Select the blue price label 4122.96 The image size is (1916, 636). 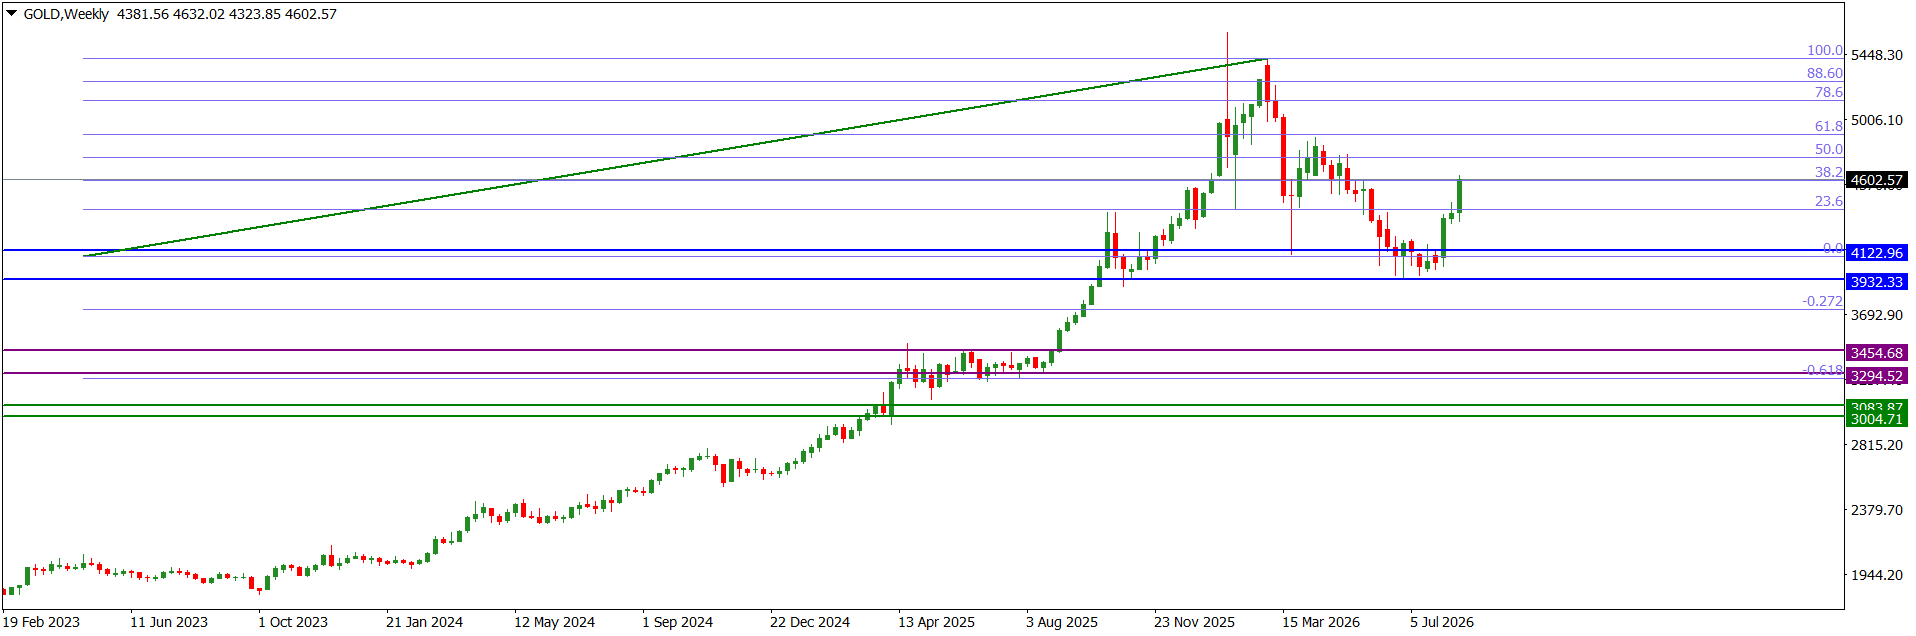pyautogui.click(x=1876, y=253)
